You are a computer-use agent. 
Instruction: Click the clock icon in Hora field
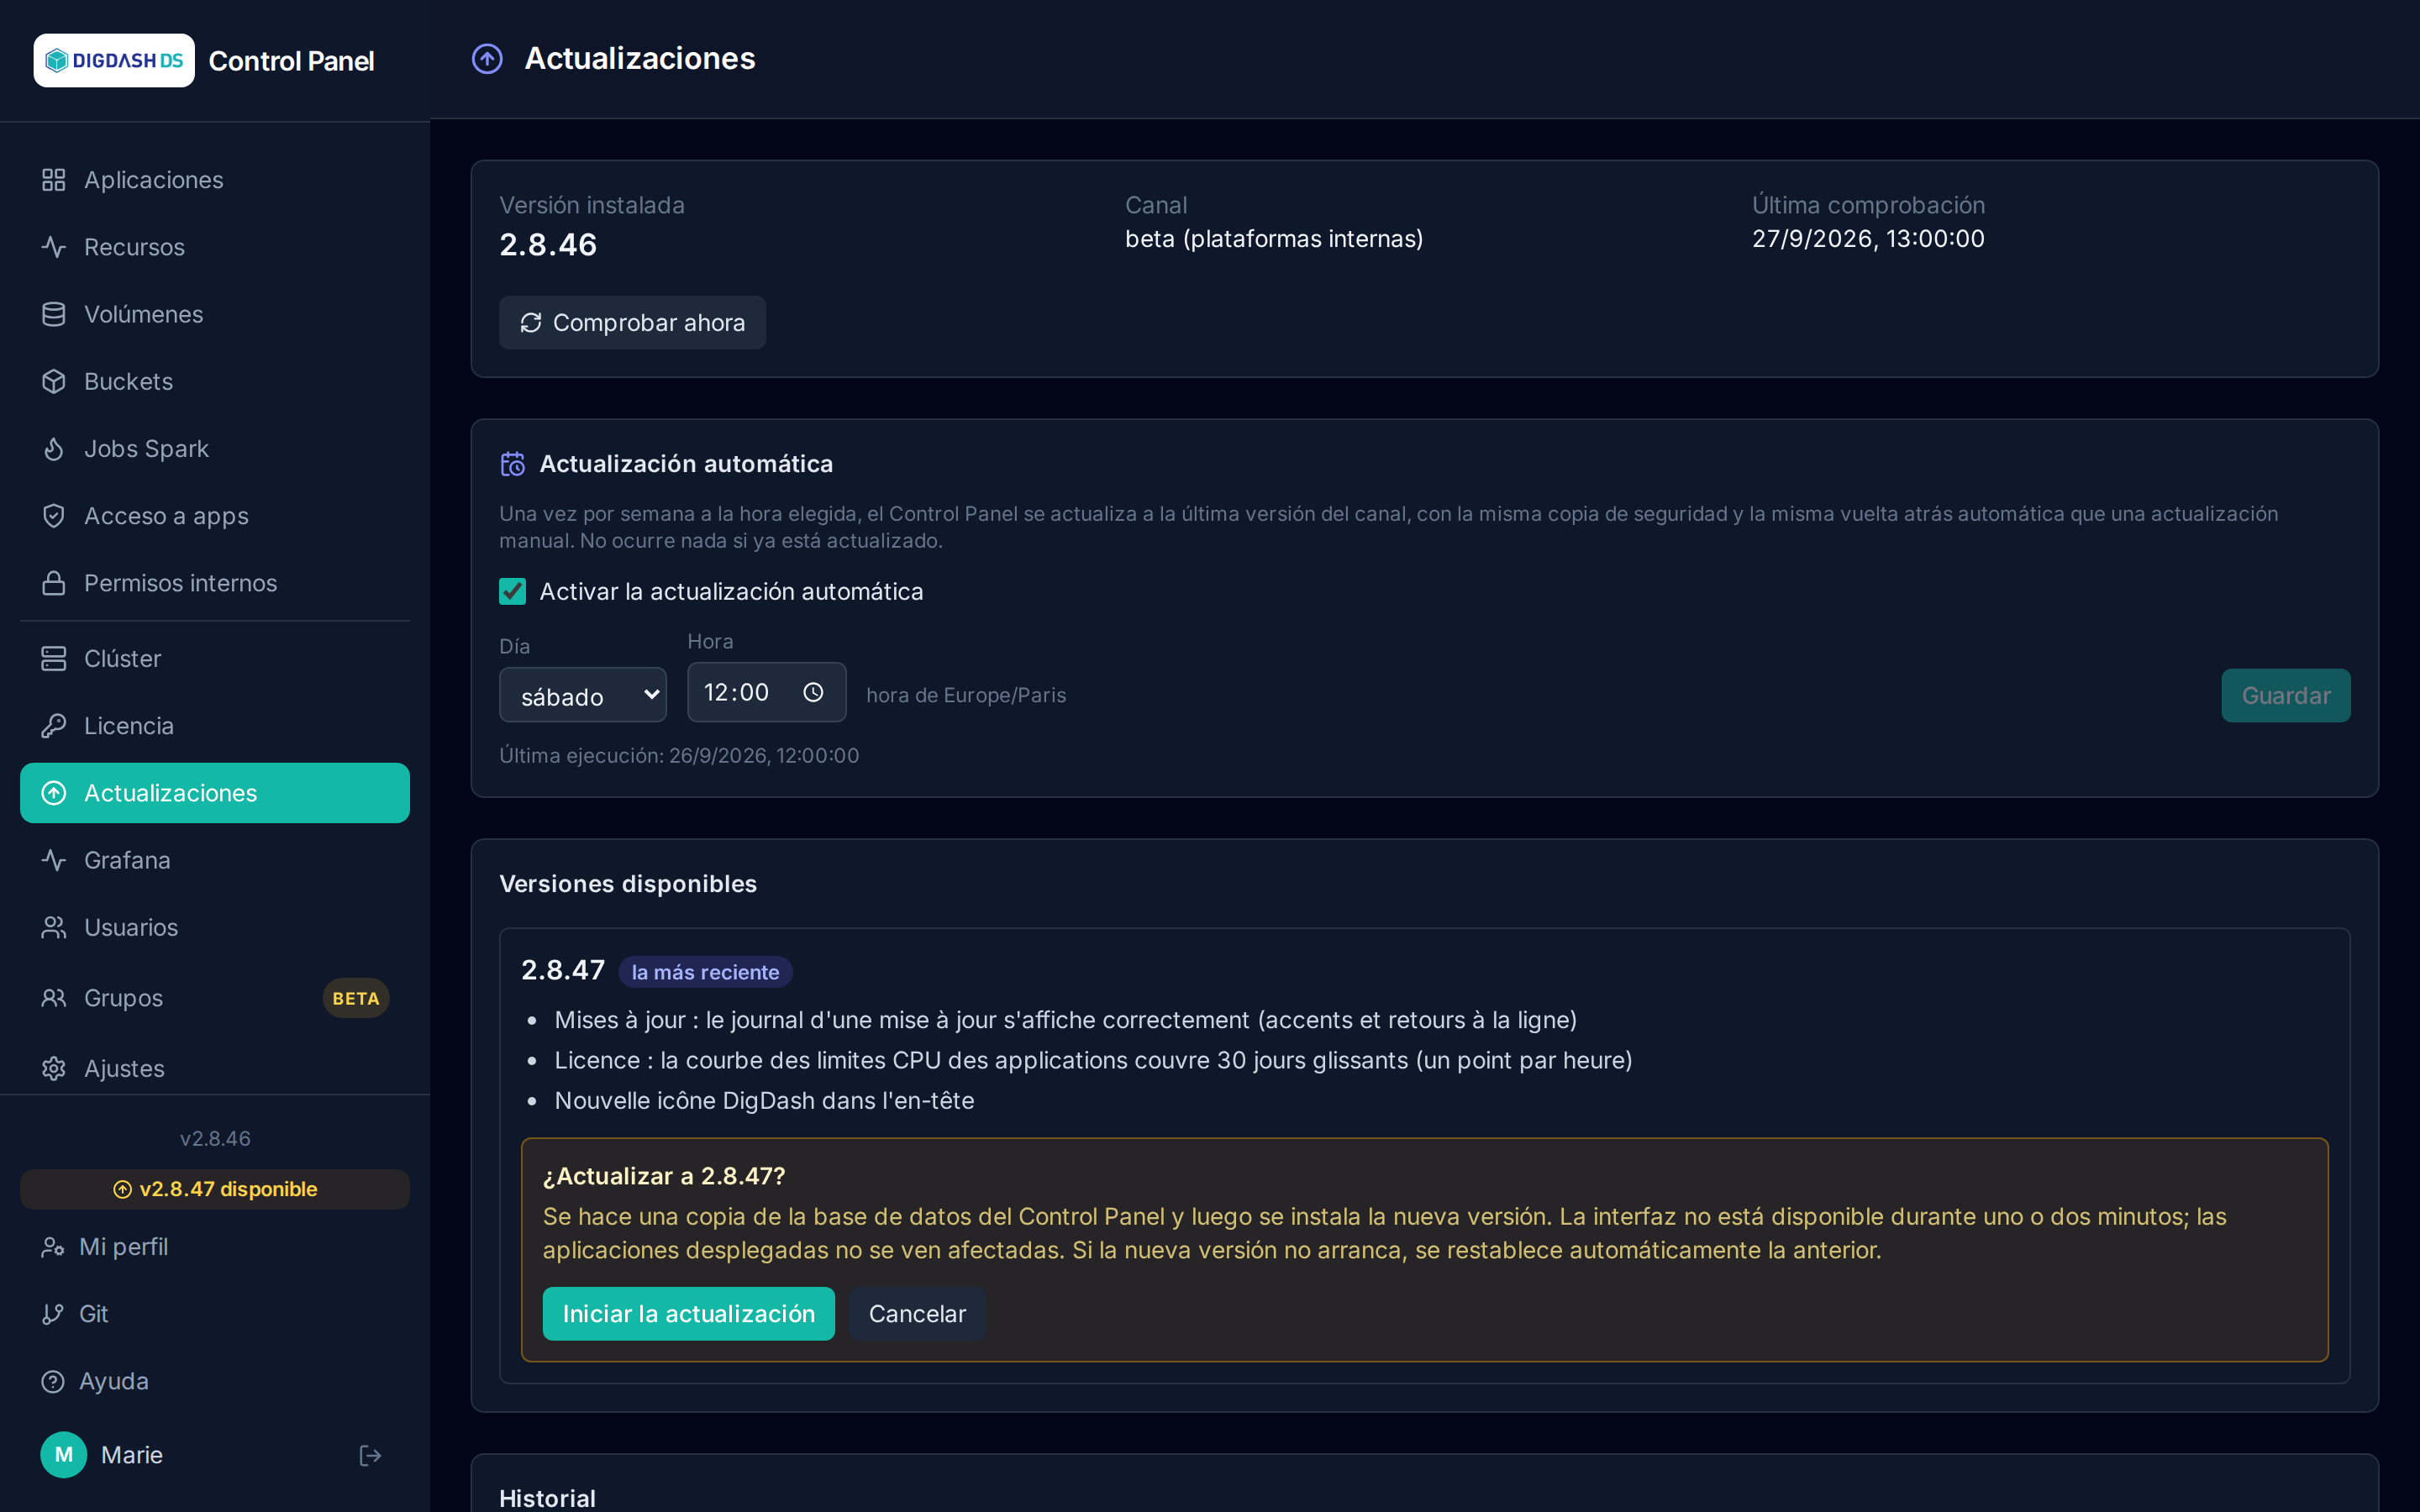pyautogui.click(x=813, y=692)
